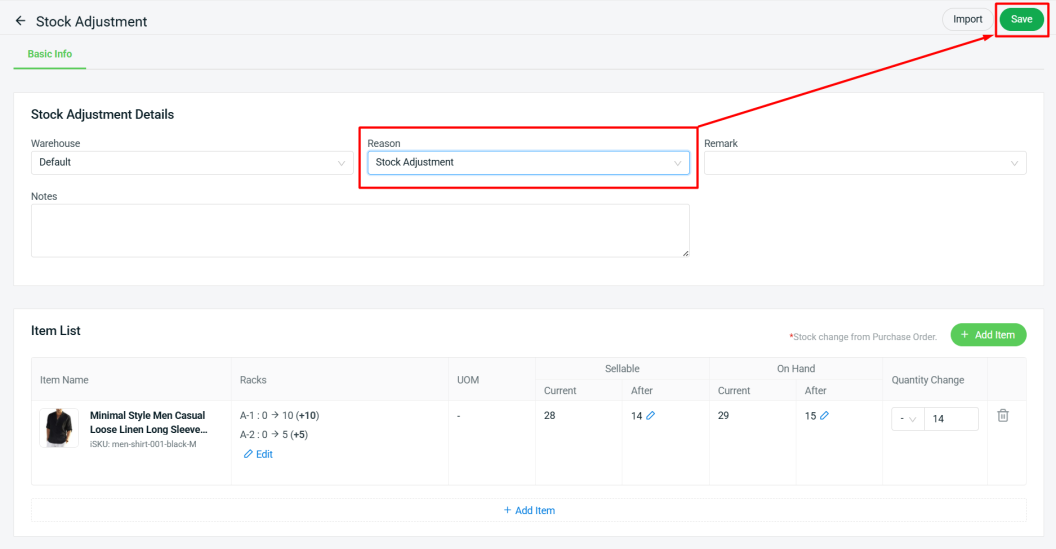Click the Import button
Image resolution: width=1056 pixels, height=549 pixels.
tap(967, 20)
